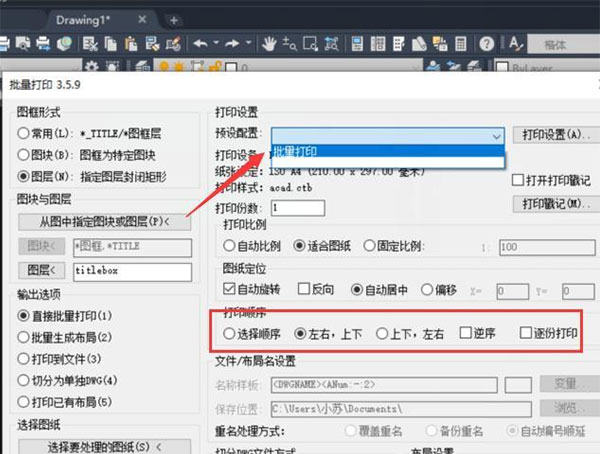Select the 自动居中 positioning radio
This screenshot has height=454, width=600.
pyautogui.click(x=357, y=289)
